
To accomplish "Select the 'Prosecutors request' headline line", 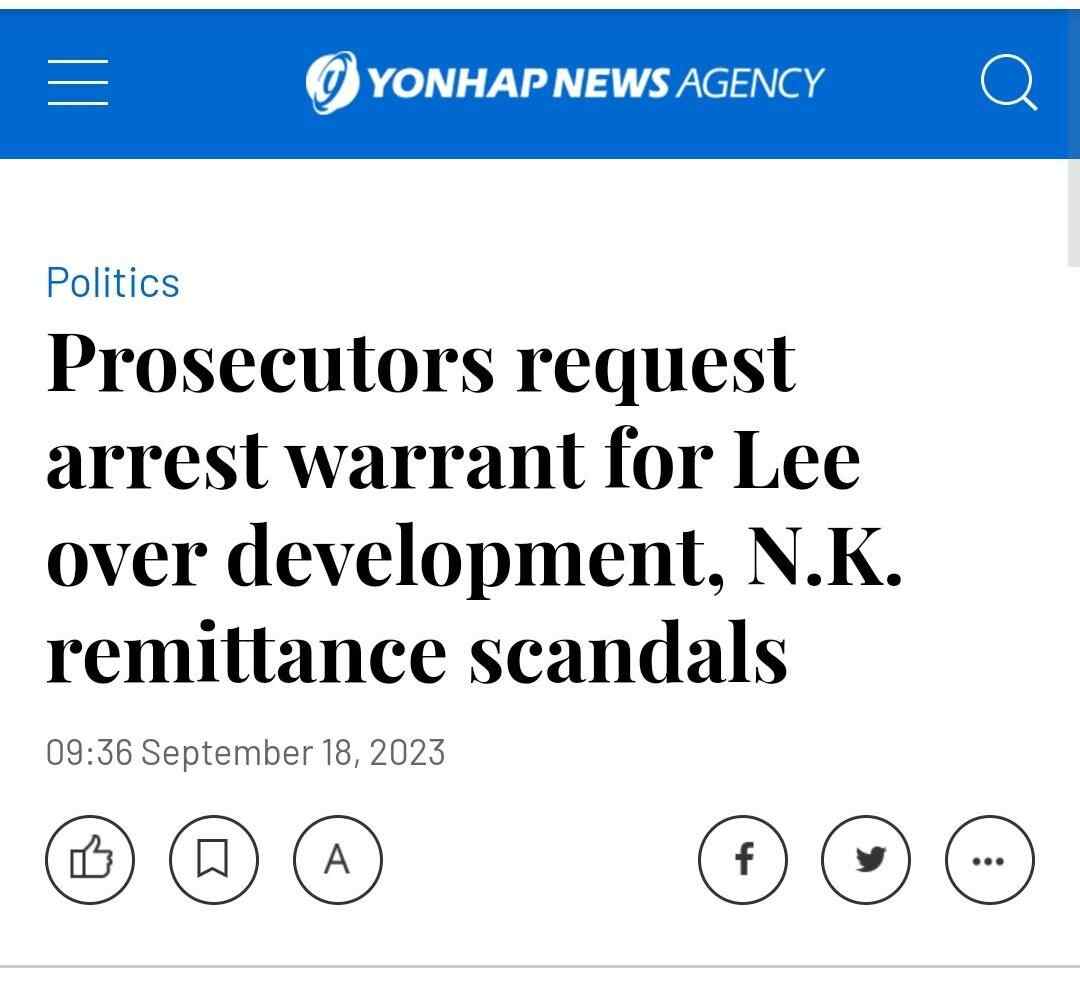I will 421,362.
